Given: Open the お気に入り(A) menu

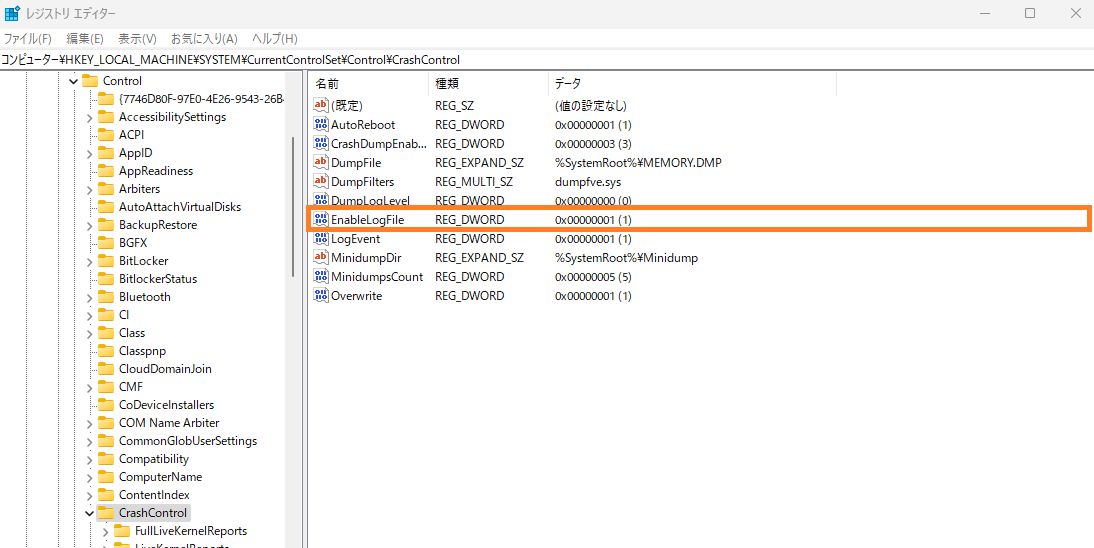Looking at the screenshot, I should click(x=203, y=39).
